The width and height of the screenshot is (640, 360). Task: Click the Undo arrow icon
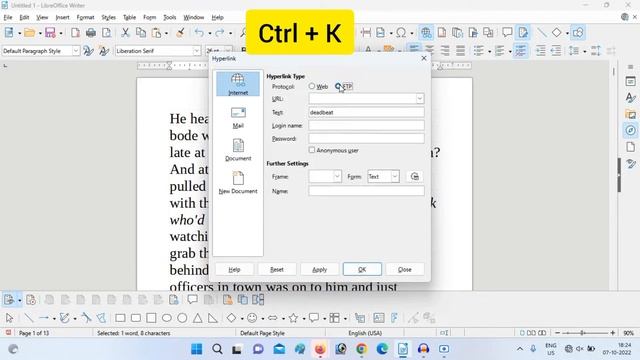point(199,33)
